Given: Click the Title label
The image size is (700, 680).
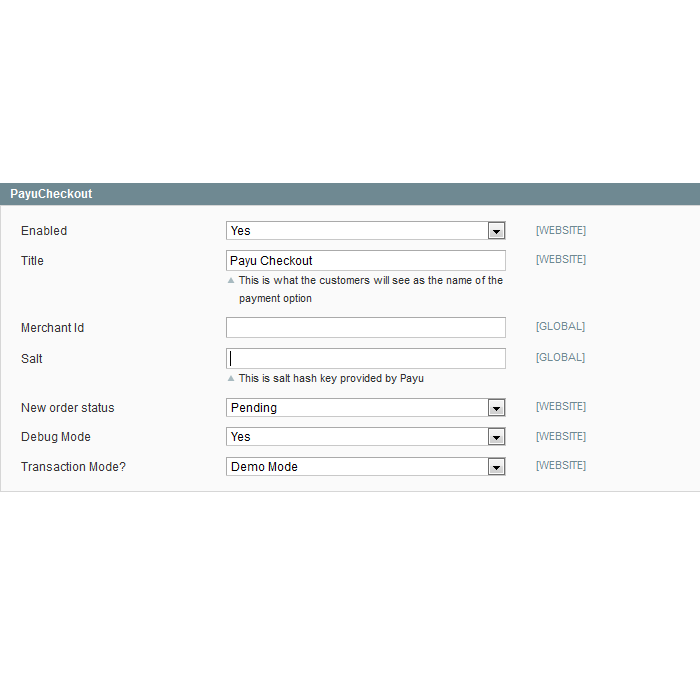Looking at the screenshot, I should pyautogui.click(x=32, y=261).
